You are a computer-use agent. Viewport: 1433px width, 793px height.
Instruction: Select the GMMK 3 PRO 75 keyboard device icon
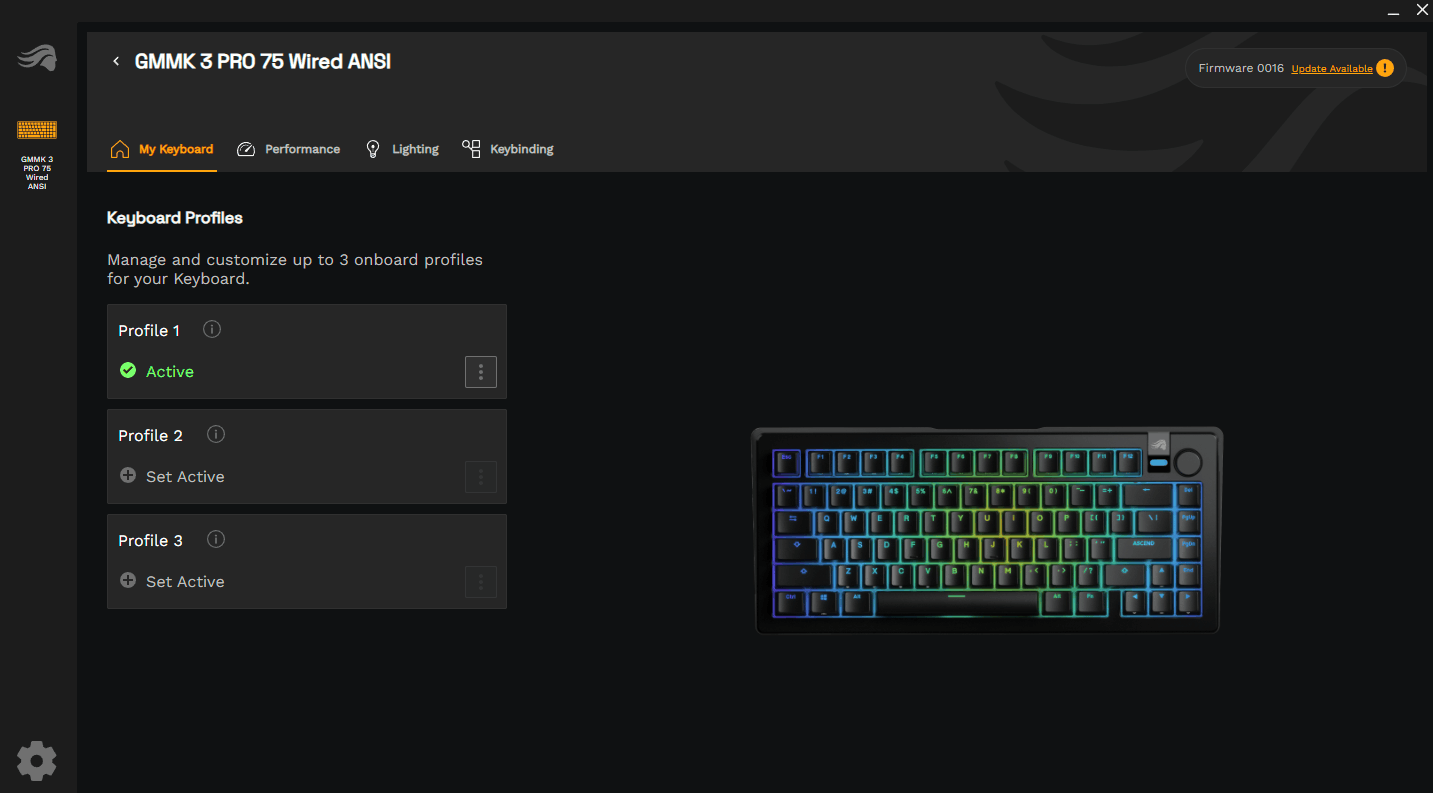click(x=37, y=130)
